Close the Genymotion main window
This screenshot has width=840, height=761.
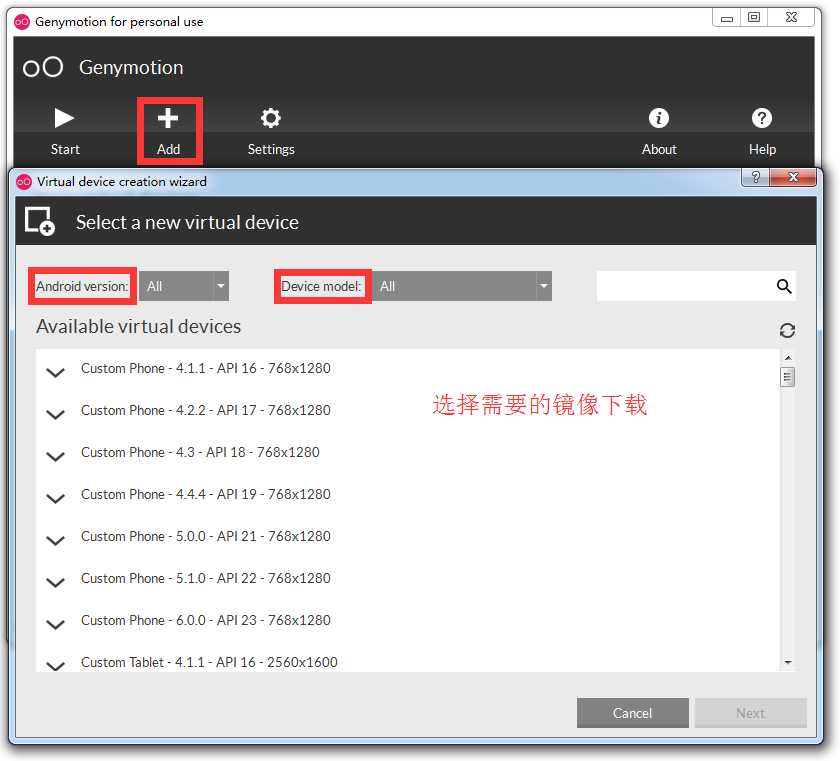(x=791, y=18)
